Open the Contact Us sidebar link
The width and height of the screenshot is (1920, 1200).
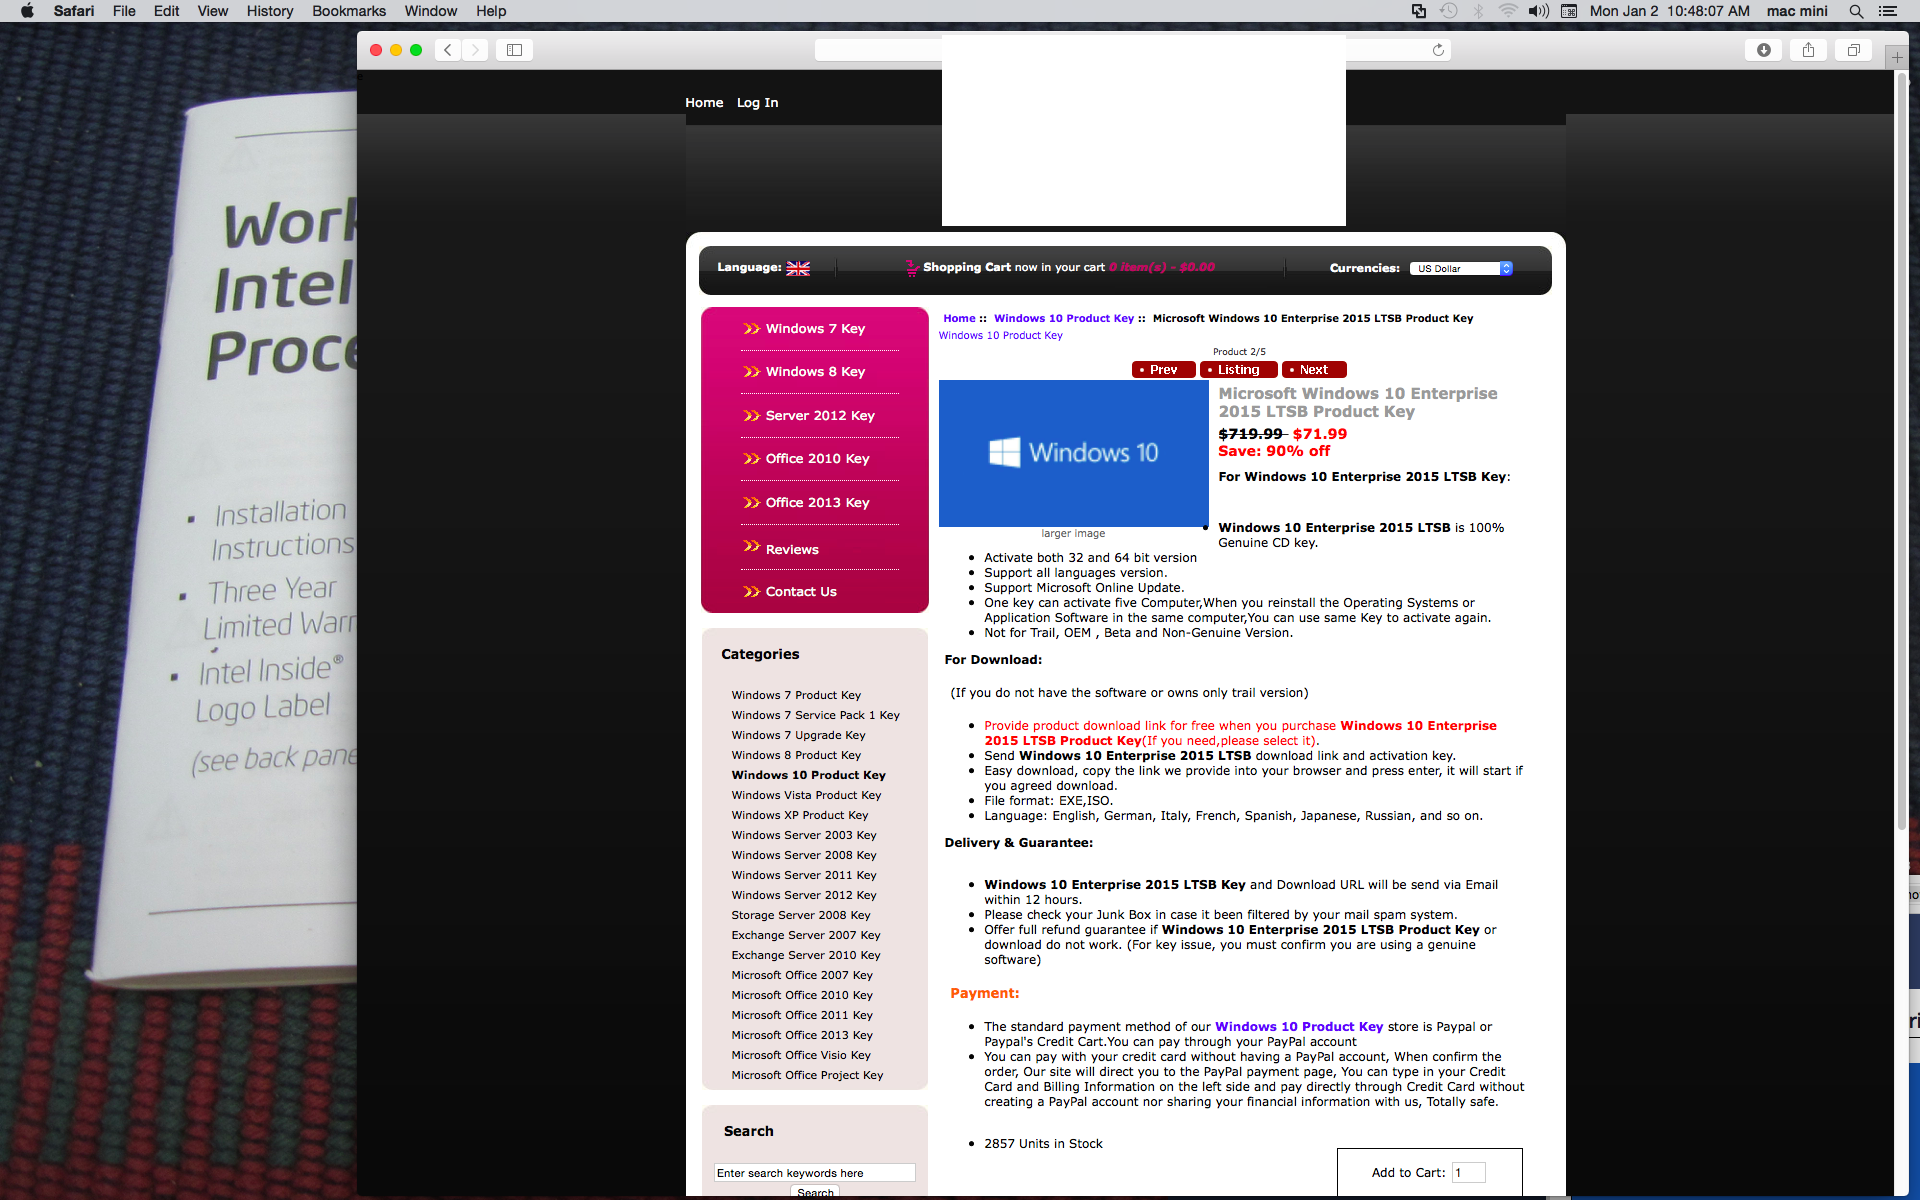click(801, 591)
